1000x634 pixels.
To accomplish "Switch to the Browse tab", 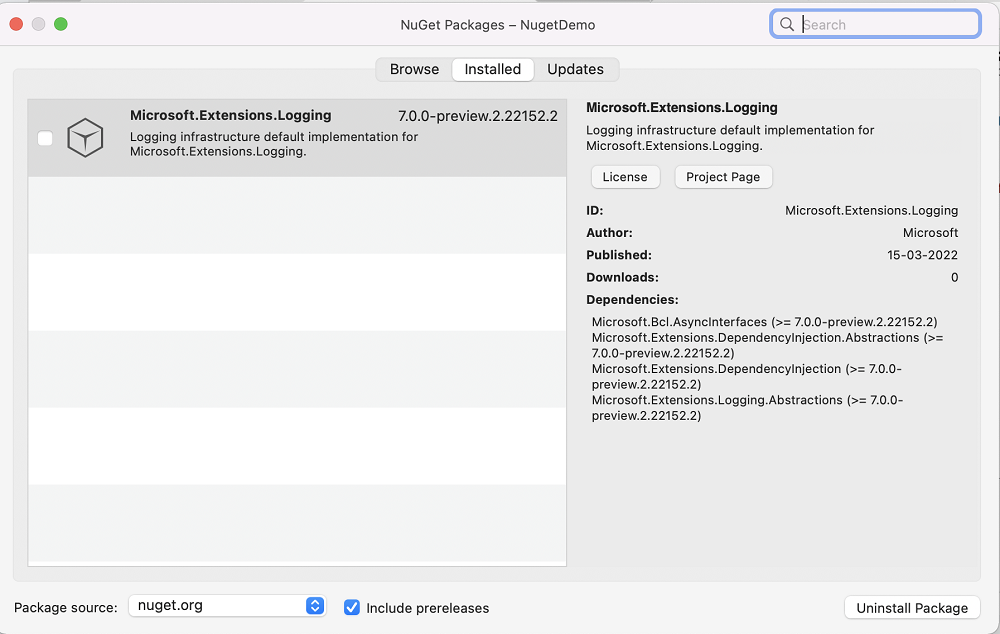I will (413, 69).
